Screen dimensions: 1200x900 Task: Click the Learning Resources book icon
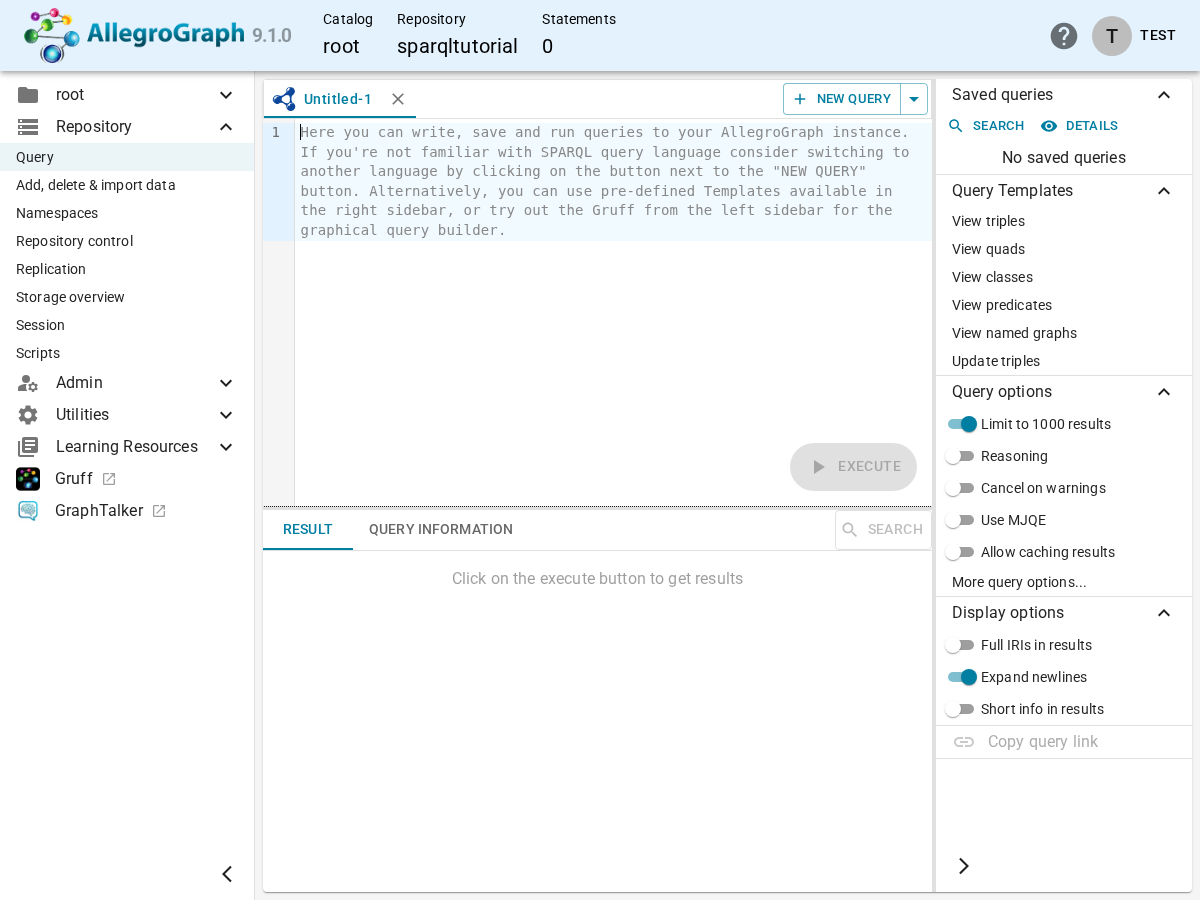point(28,447)
